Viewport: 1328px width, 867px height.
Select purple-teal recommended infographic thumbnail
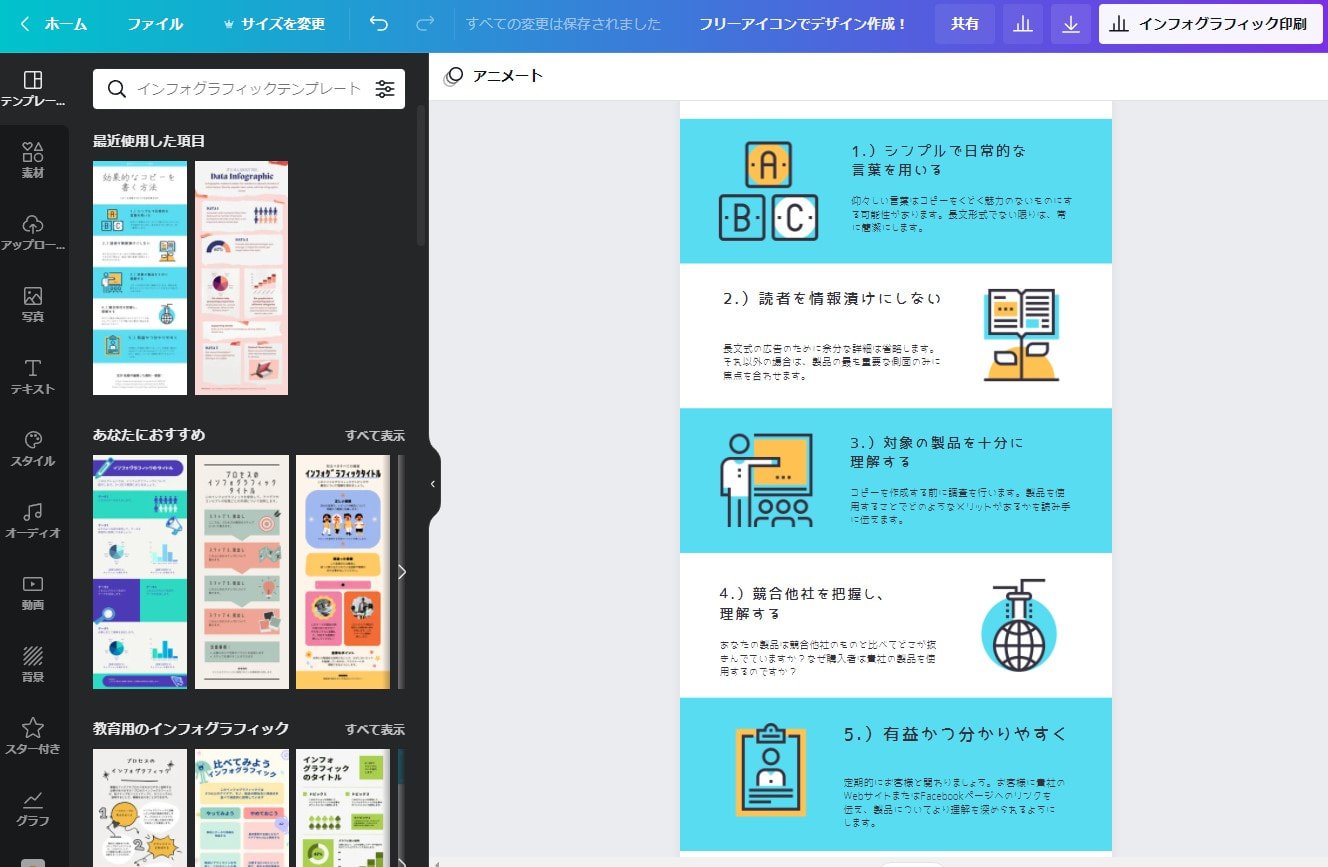(140, 572)
